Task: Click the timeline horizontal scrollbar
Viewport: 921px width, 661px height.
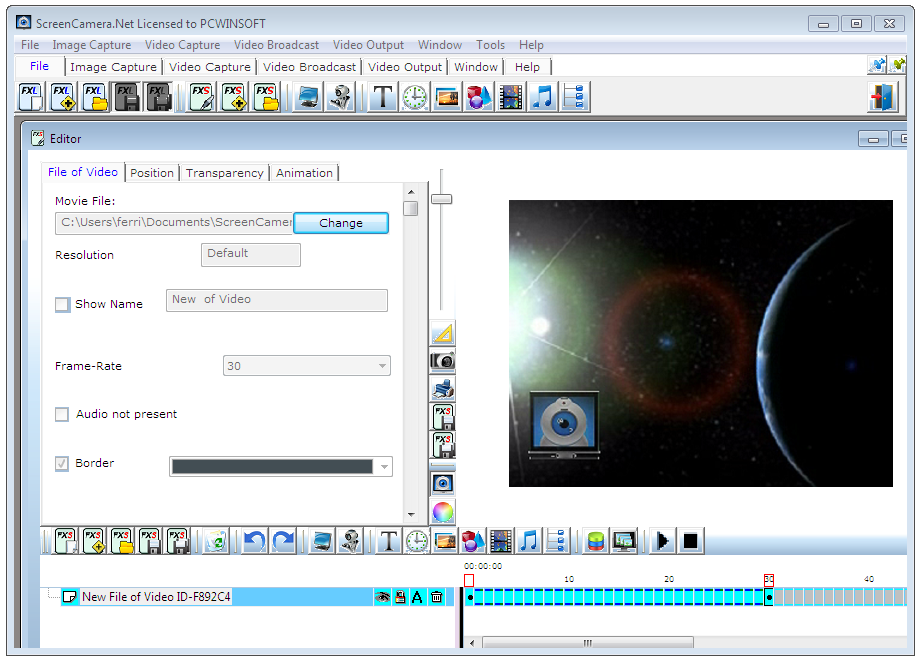Action: [x=587, y=643]
